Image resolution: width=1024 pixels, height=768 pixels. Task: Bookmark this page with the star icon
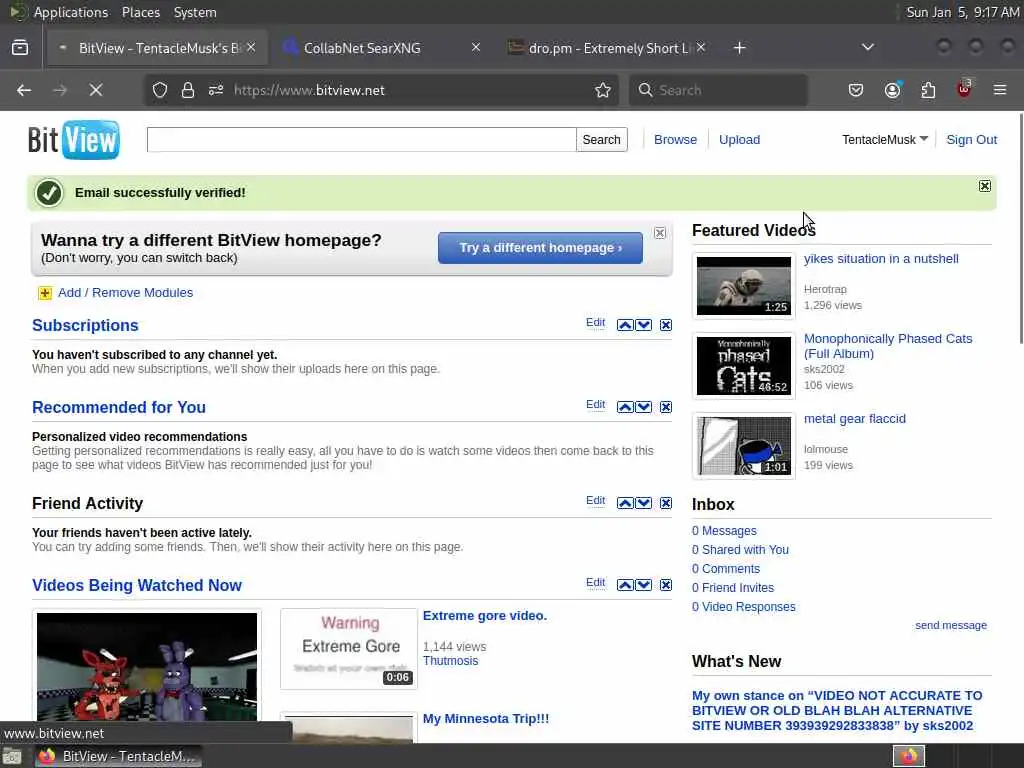coord(603,90)
